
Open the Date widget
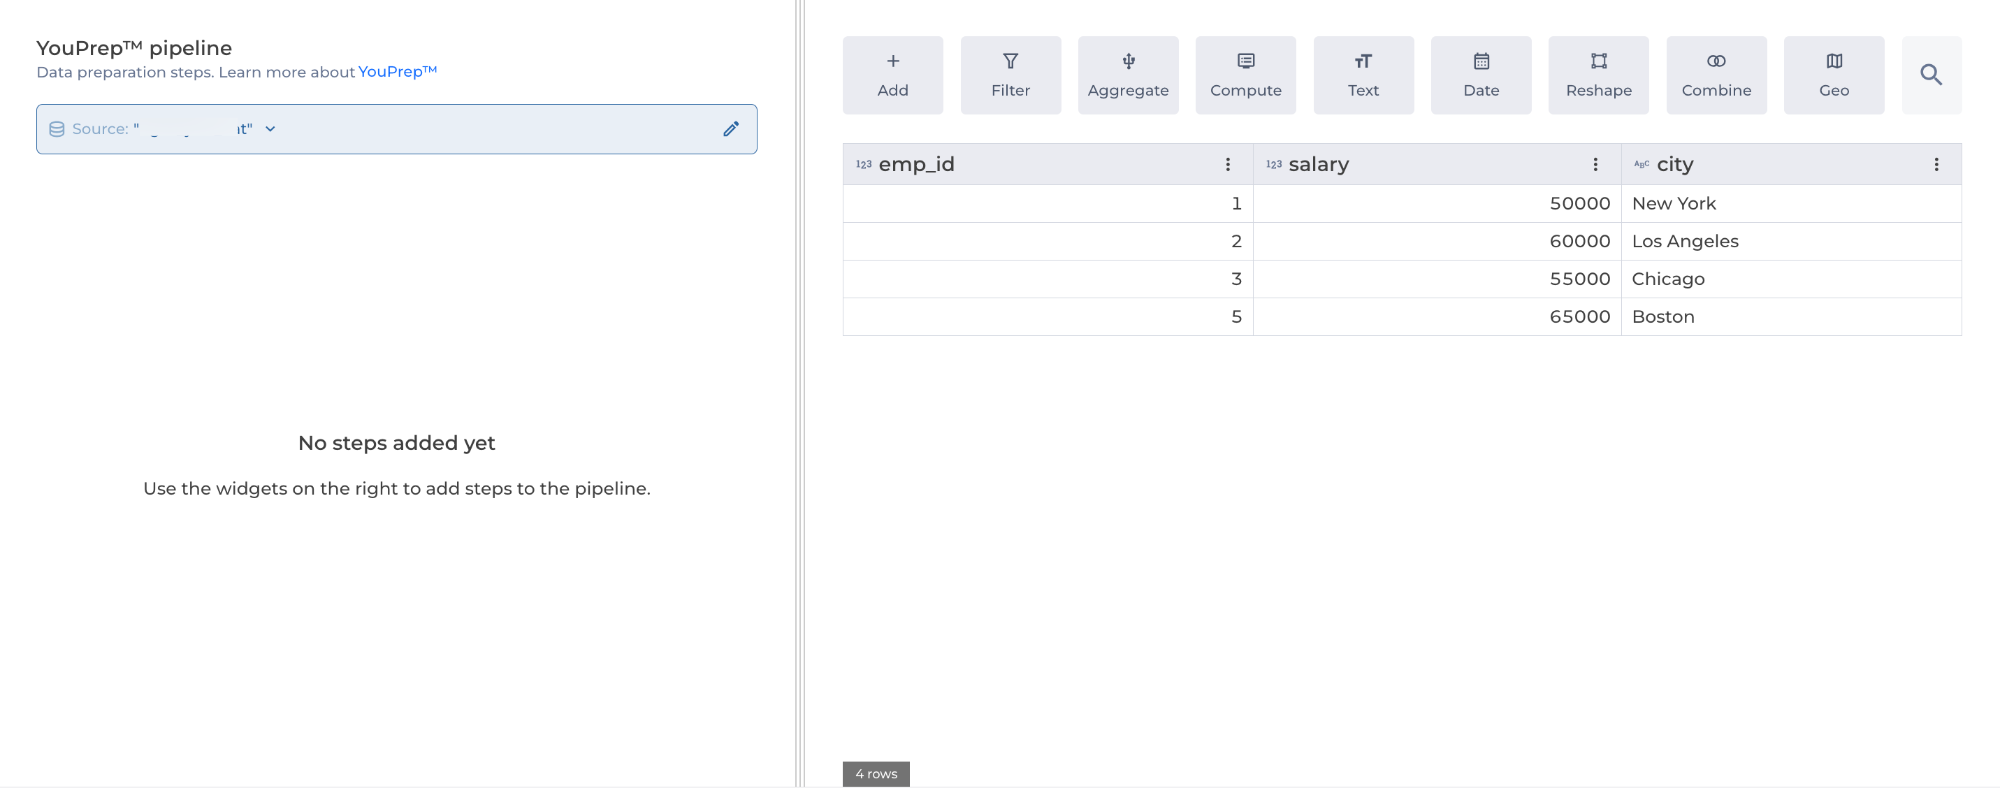(1481, 75)
